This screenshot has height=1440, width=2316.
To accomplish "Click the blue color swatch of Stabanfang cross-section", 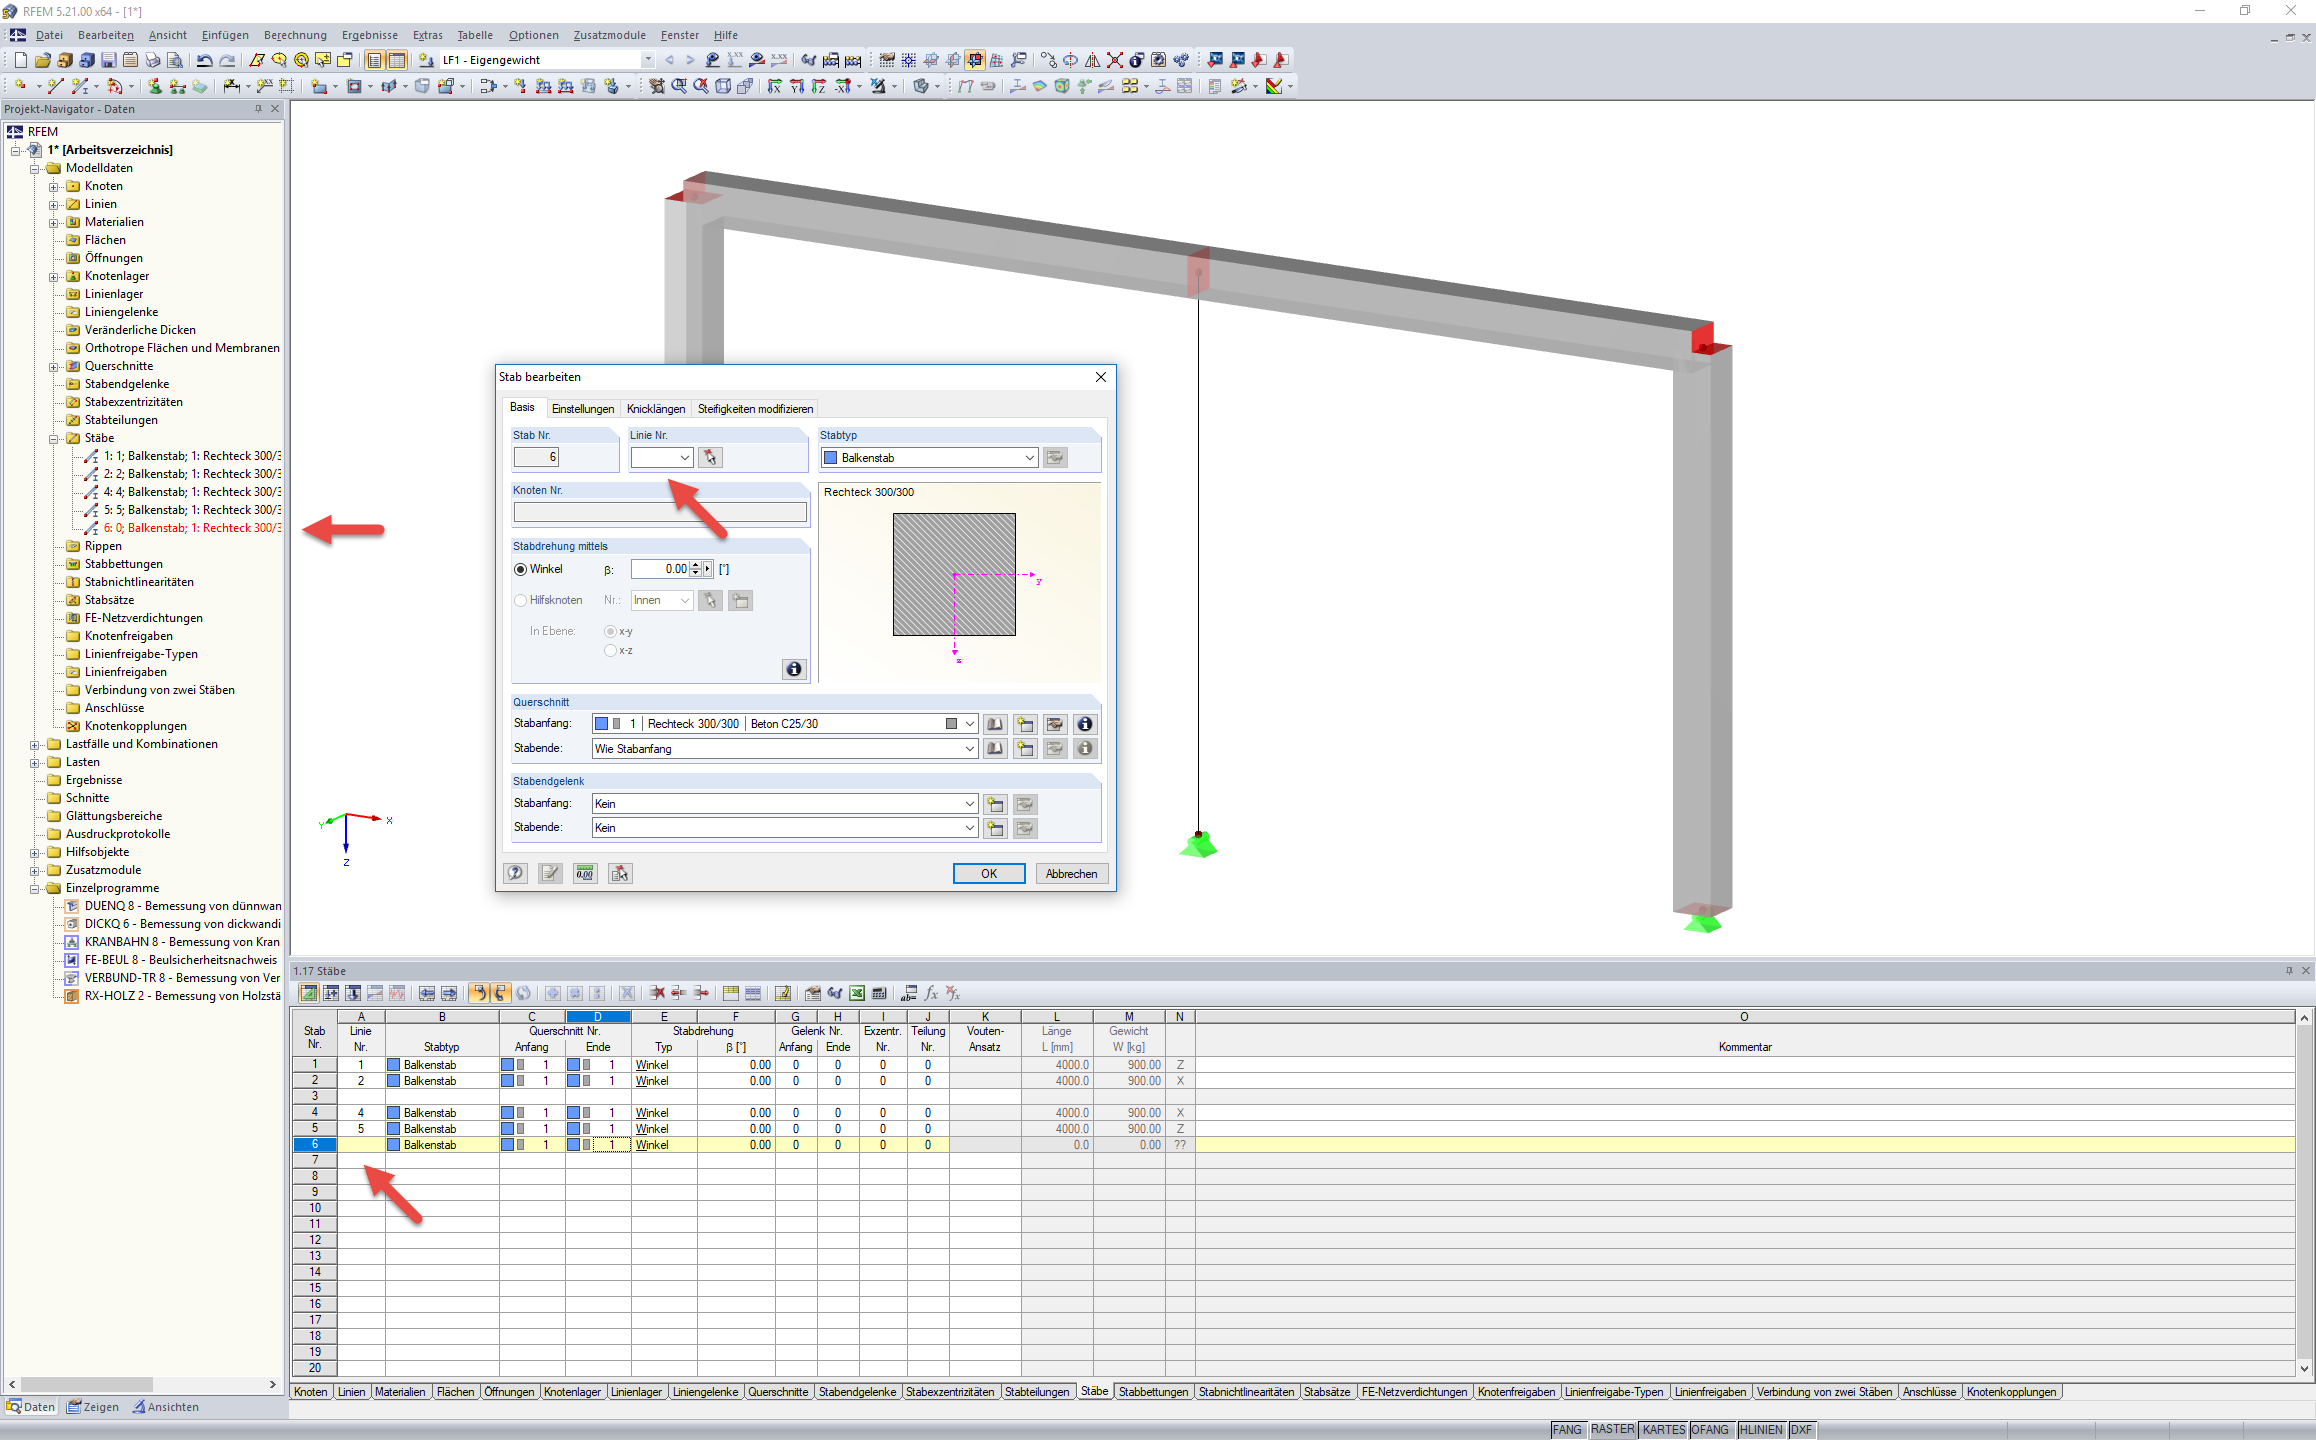I will (601, 724).
